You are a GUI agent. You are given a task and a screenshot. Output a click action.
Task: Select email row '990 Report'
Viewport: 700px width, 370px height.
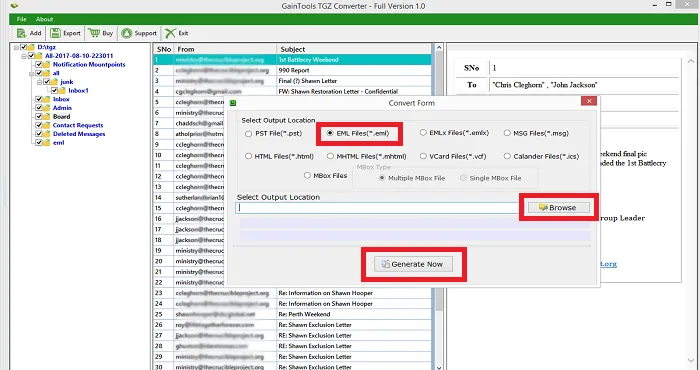click(292, 71)
